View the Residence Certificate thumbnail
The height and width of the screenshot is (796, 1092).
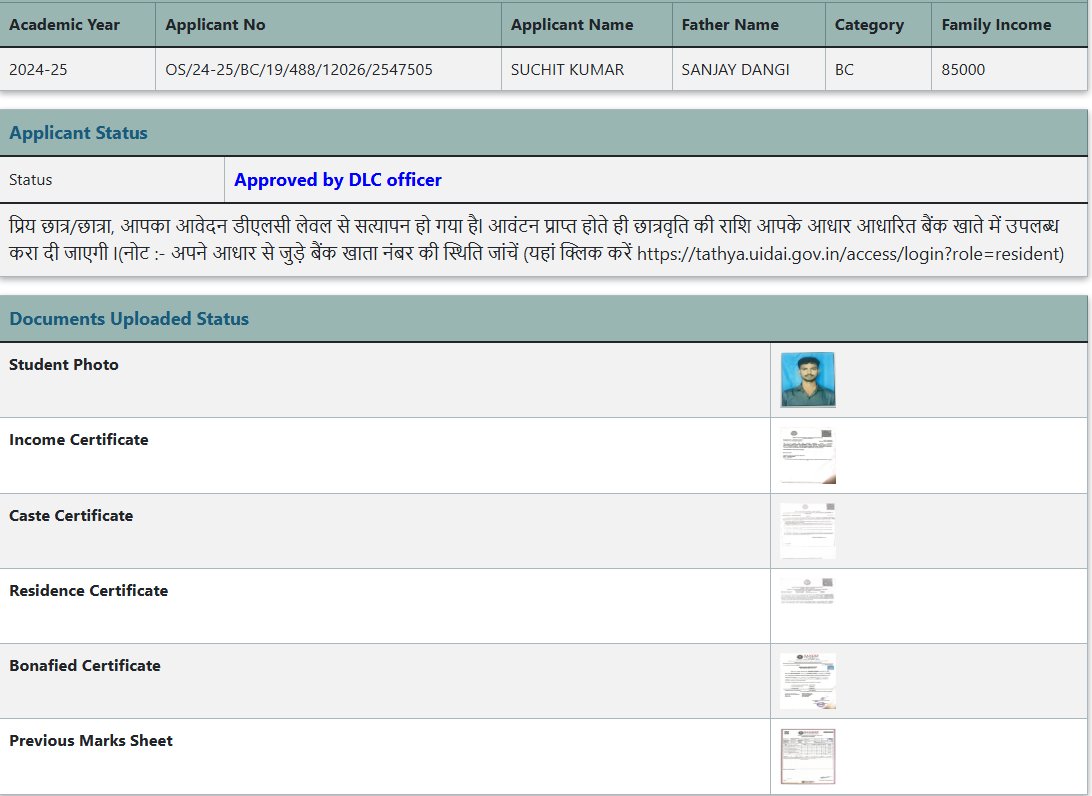point(808,591)
